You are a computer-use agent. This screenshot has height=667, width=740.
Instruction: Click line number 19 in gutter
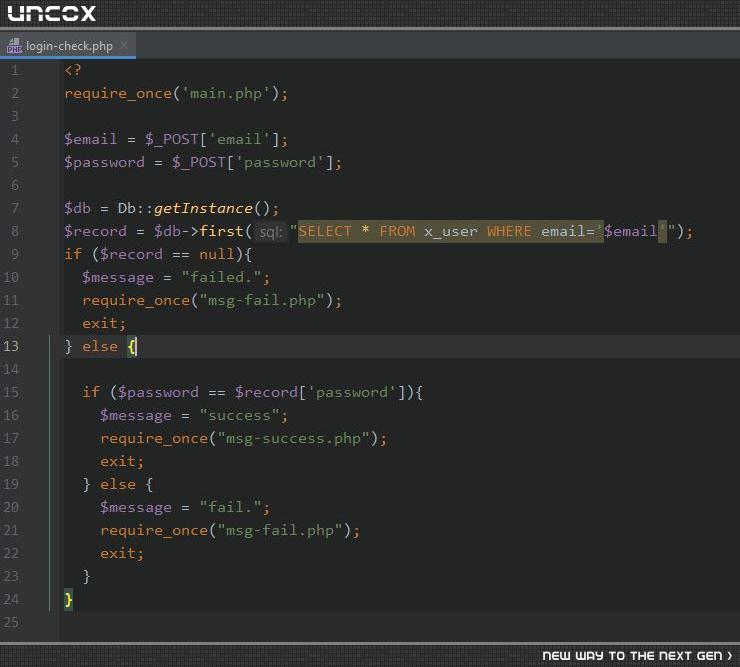pyautogui.click(x=10, y=484)
